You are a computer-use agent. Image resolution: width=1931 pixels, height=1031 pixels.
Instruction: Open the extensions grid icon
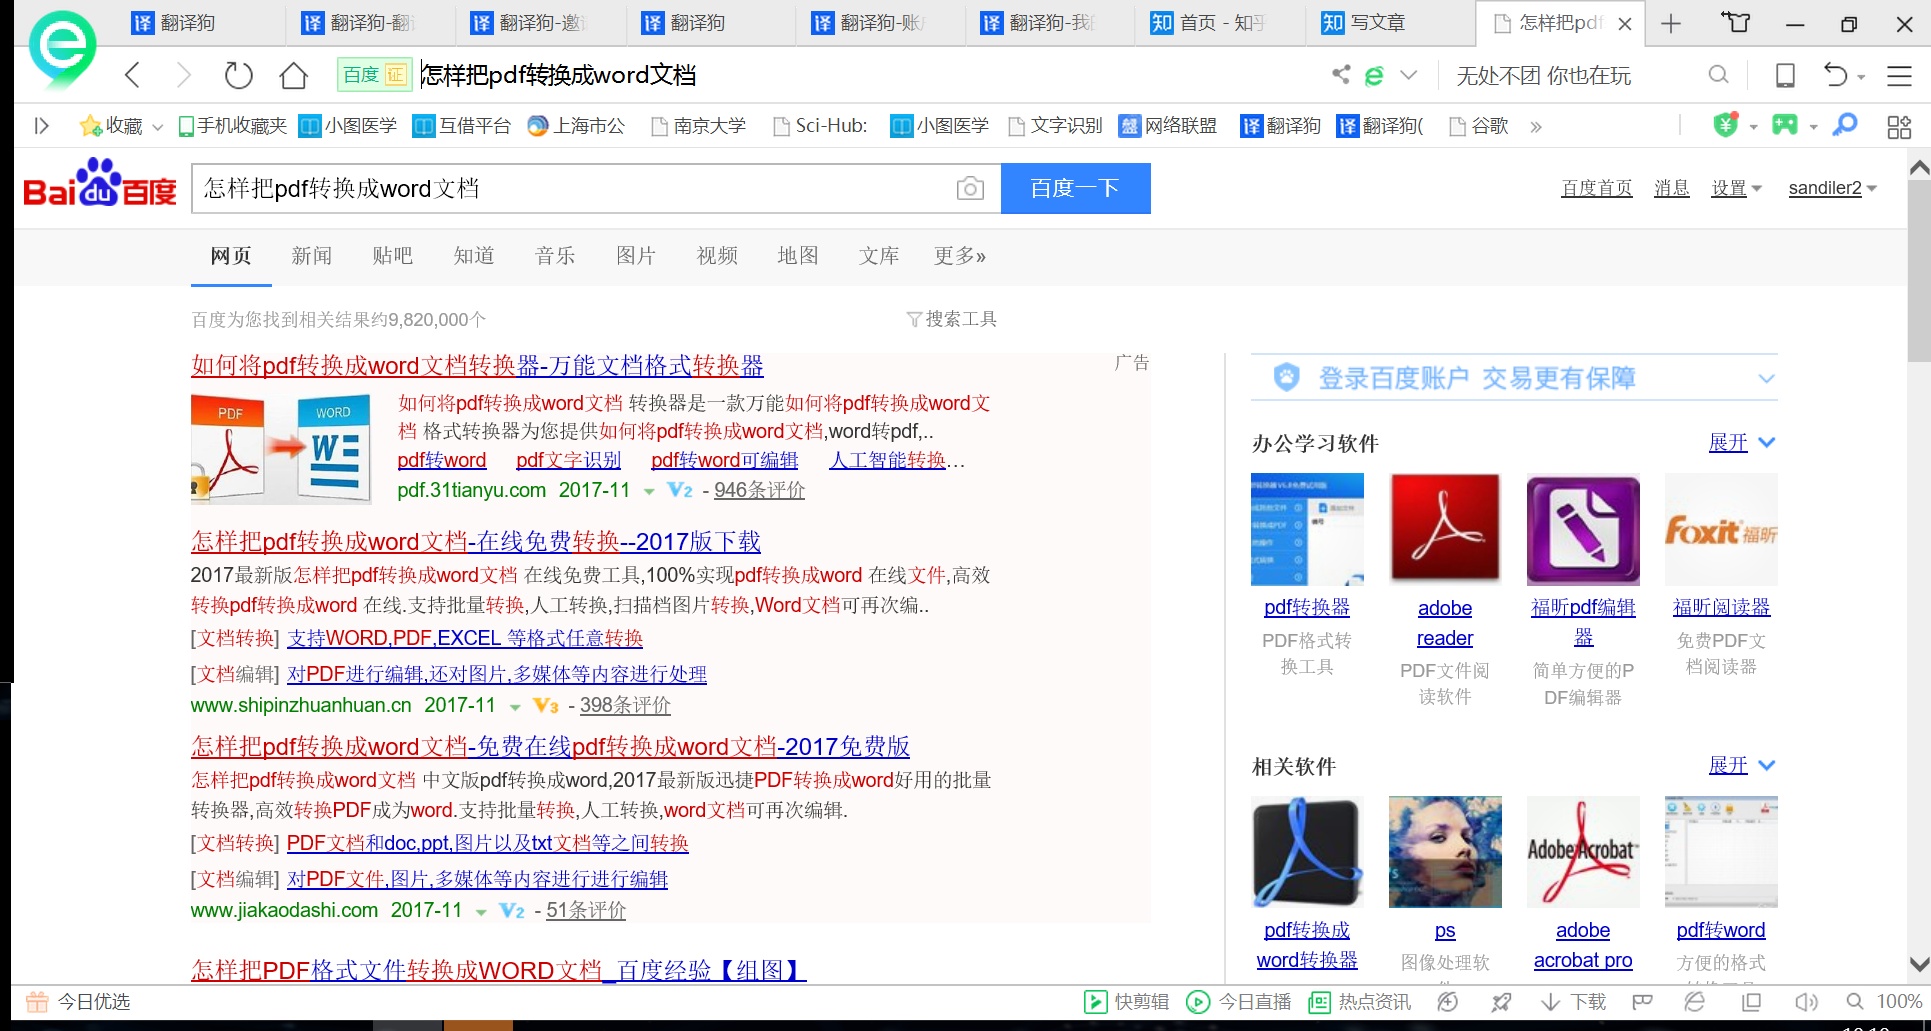1899,126
